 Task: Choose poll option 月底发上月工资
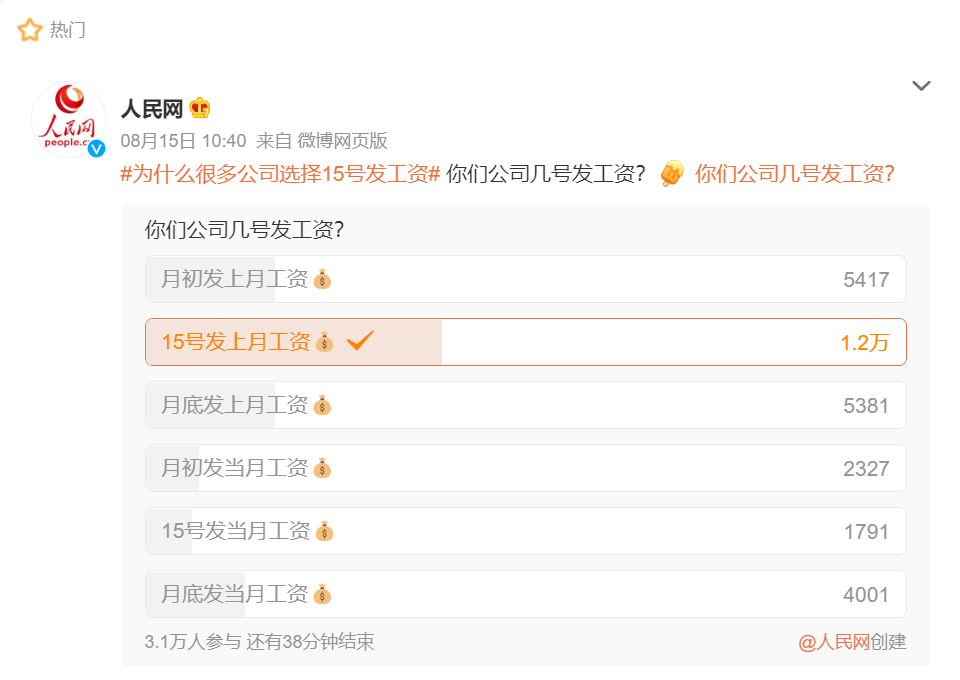(525, 405)
